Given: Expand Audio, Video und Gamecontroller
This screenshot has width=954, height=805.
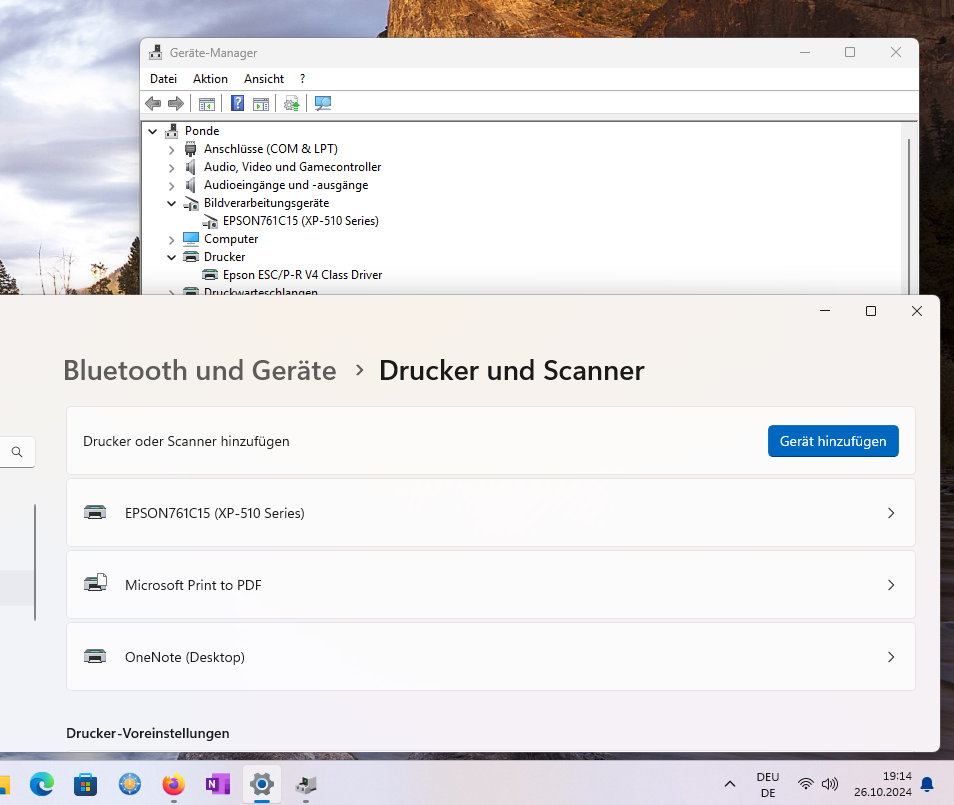Looking at the screenshot, I should click(x=172, y=168).
